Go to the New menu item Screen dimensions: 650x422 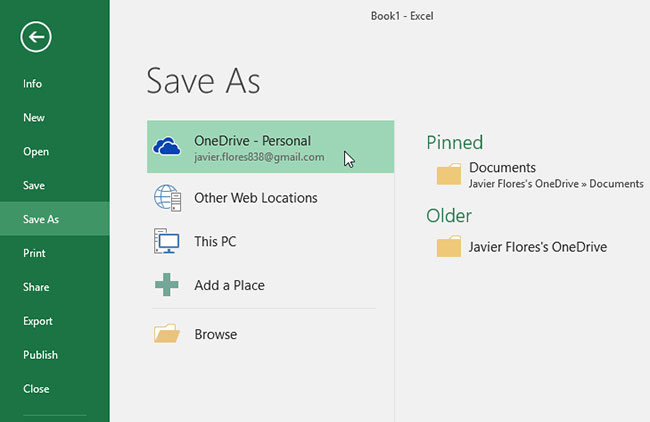55,118
